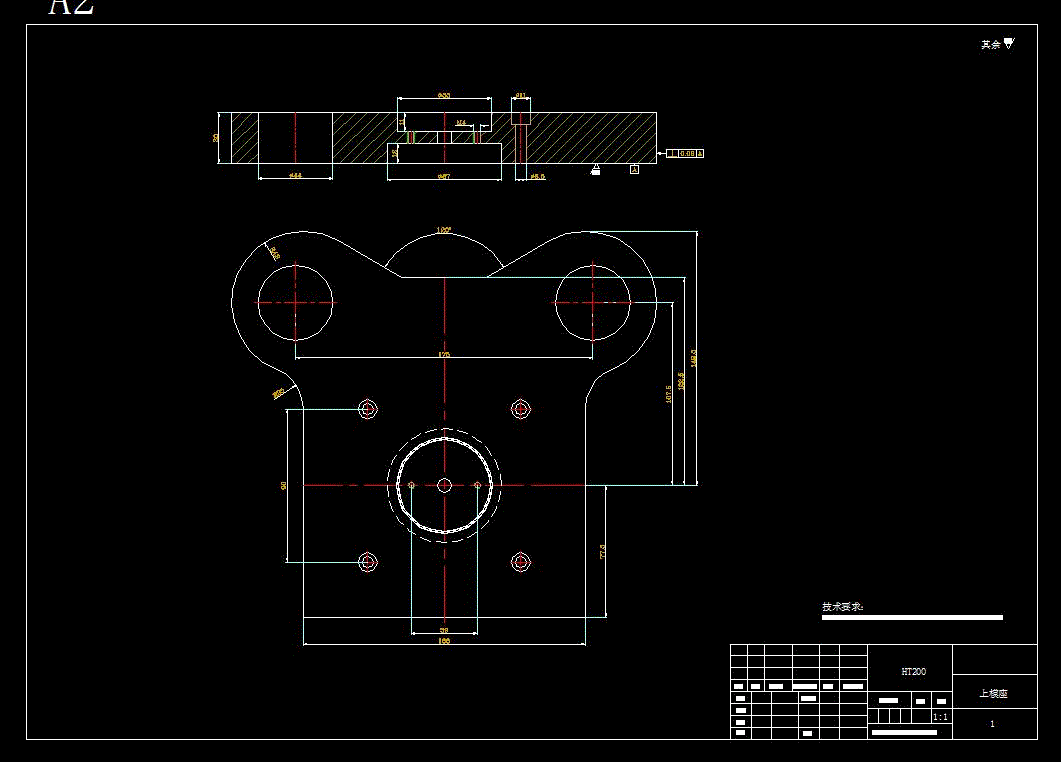Click the center hole of the plan view
The width and height of the screenshot is (1061, 762).
coord(445,485)
